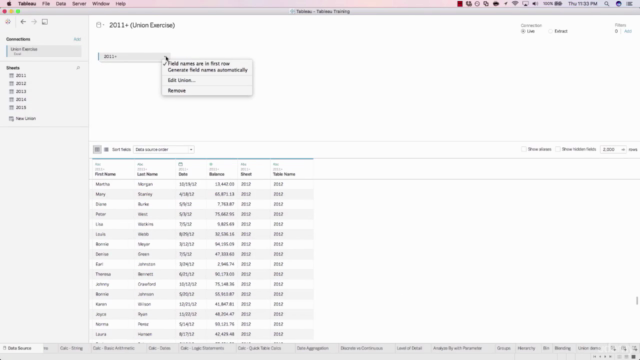Screen dimensions: 640x360
Task: Click the New Story icon at bottom
Action: (634, 348)
